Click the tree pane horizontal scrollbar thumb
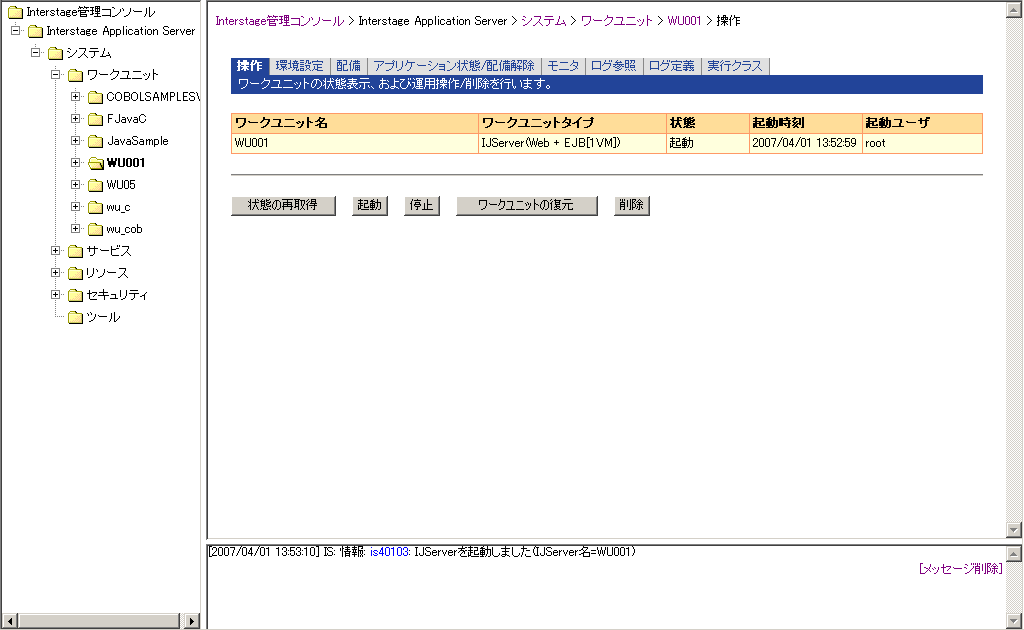Screen dimensions: 1024x630 click(99, 621)
